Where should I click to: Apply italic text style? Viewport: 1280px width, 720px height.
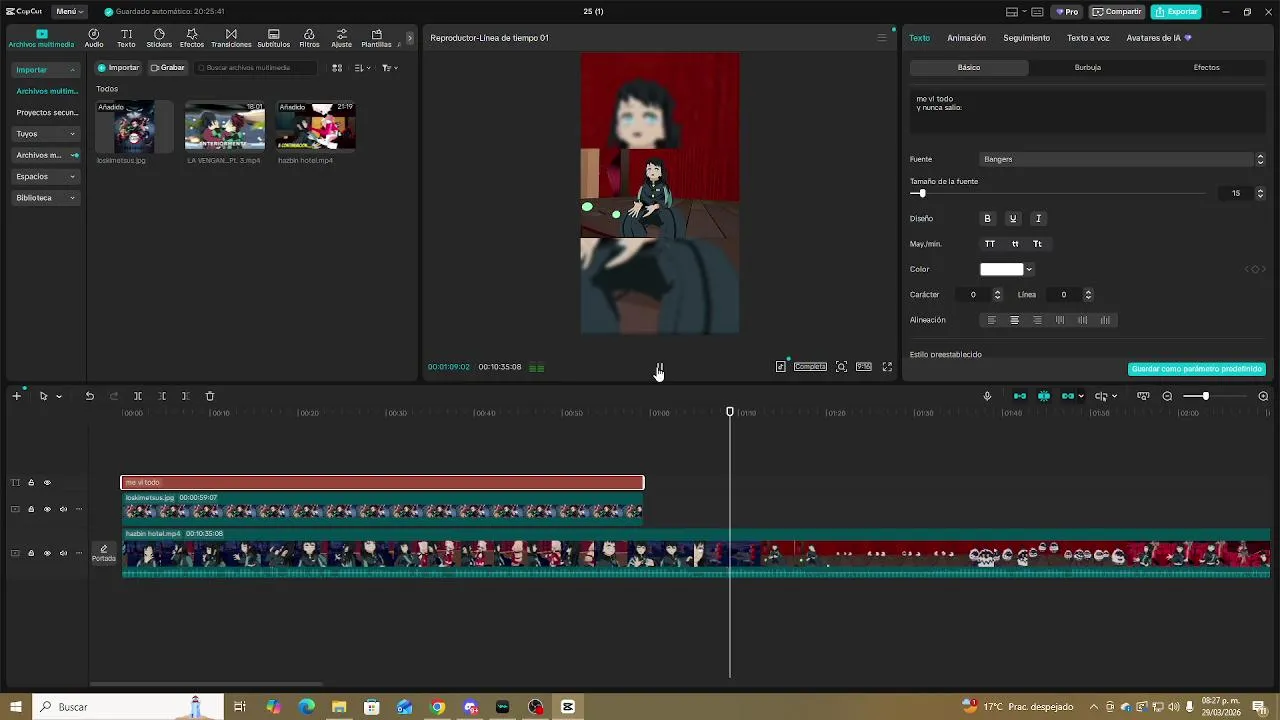coord(1038,219)
